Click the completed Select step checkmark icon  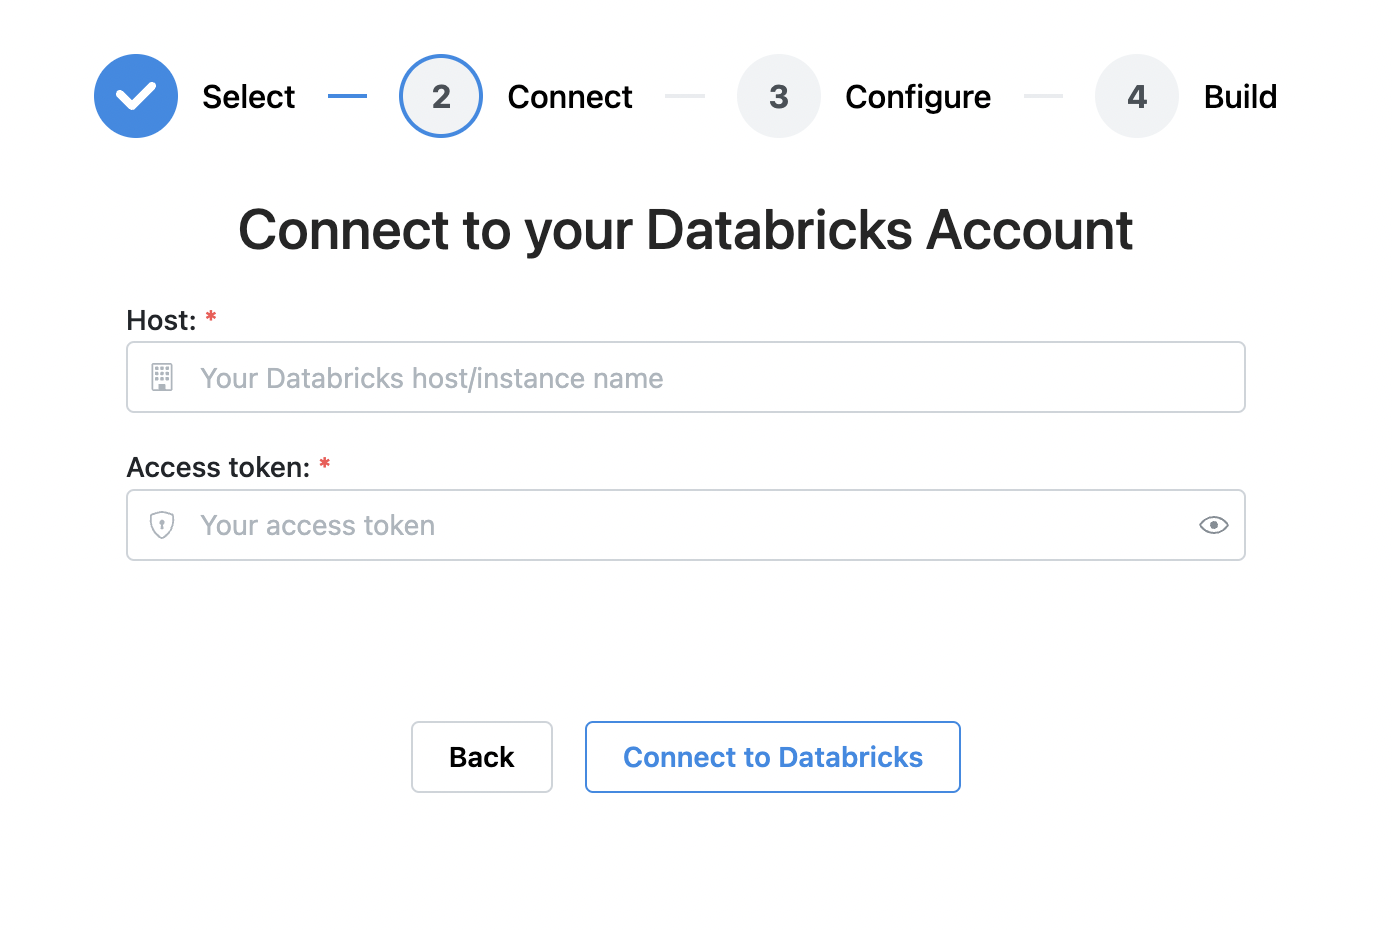[136, 96]
